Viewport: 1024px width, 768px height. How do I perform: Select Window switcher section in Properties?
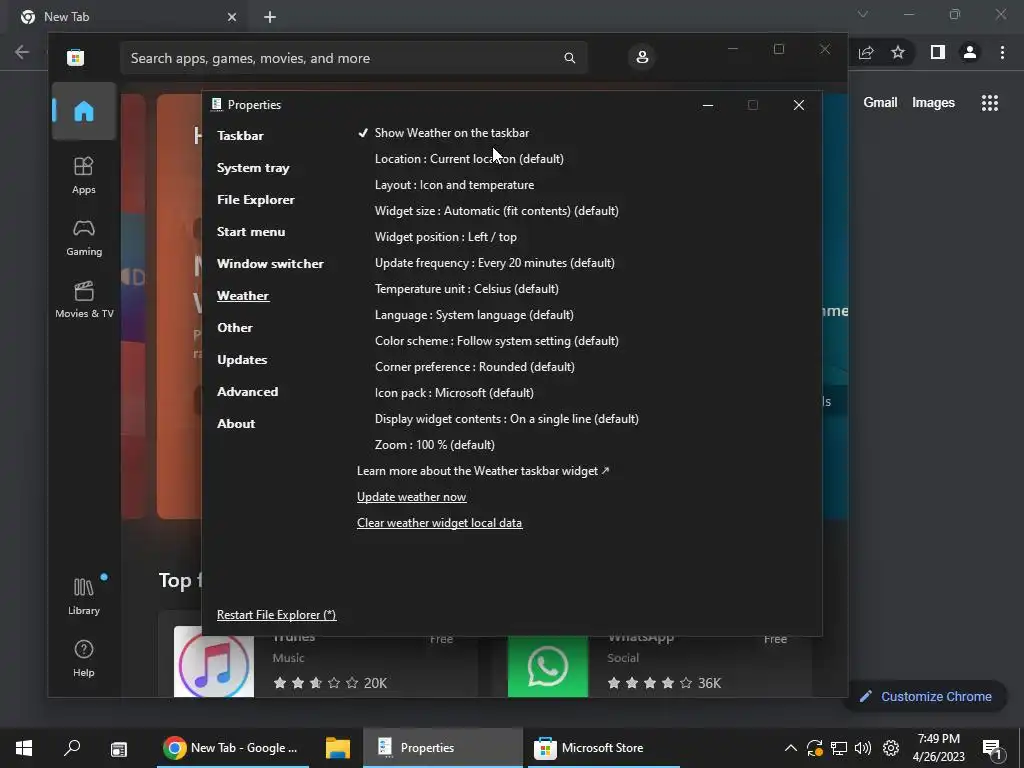(x=270, y=264)
